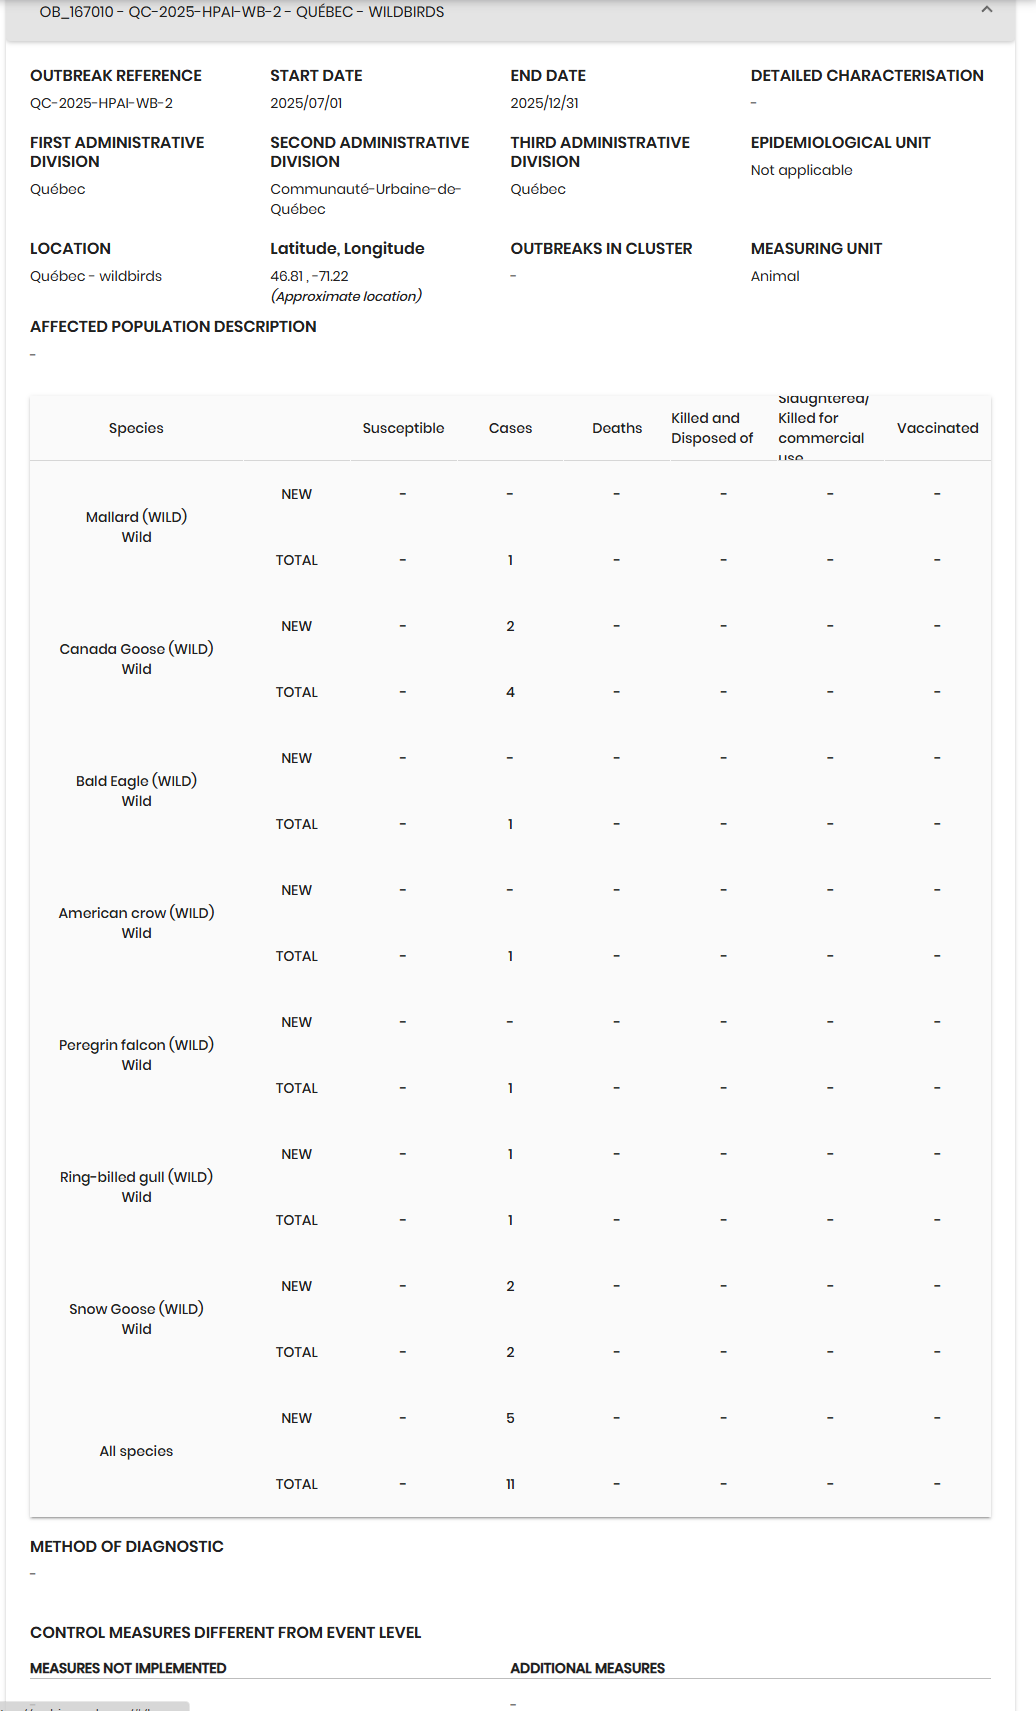This screenshot has height=1711, width=1036.
Task: Click the Deaths column header
Action: (617, 428)
